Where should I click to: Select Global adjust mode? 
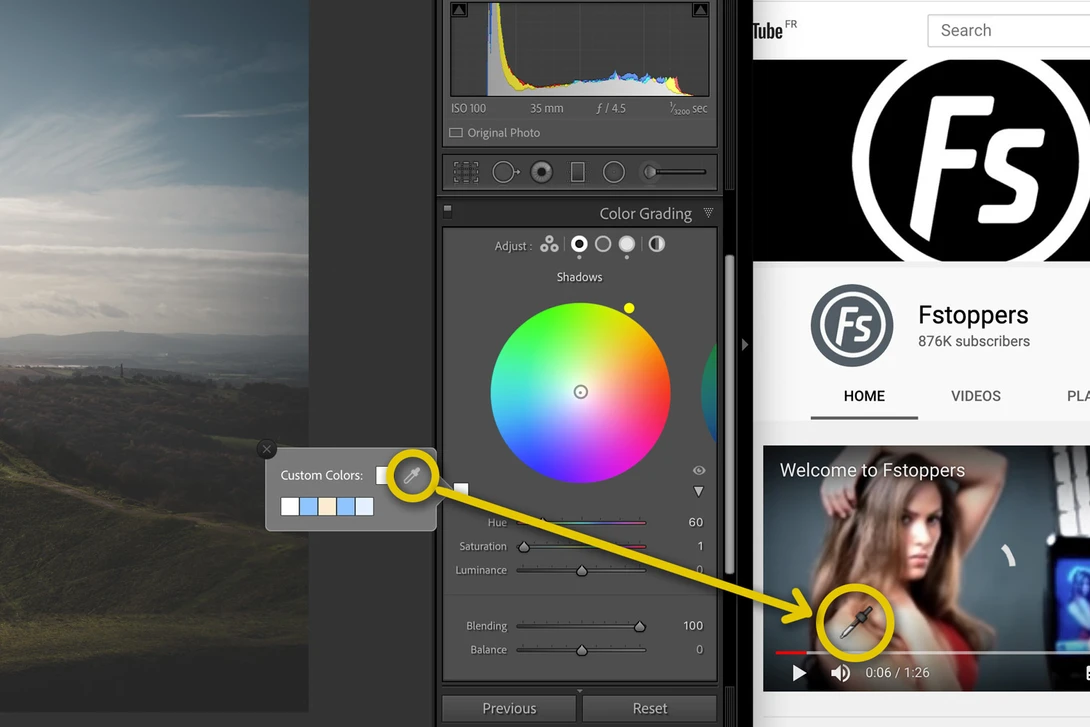(657, 244)
